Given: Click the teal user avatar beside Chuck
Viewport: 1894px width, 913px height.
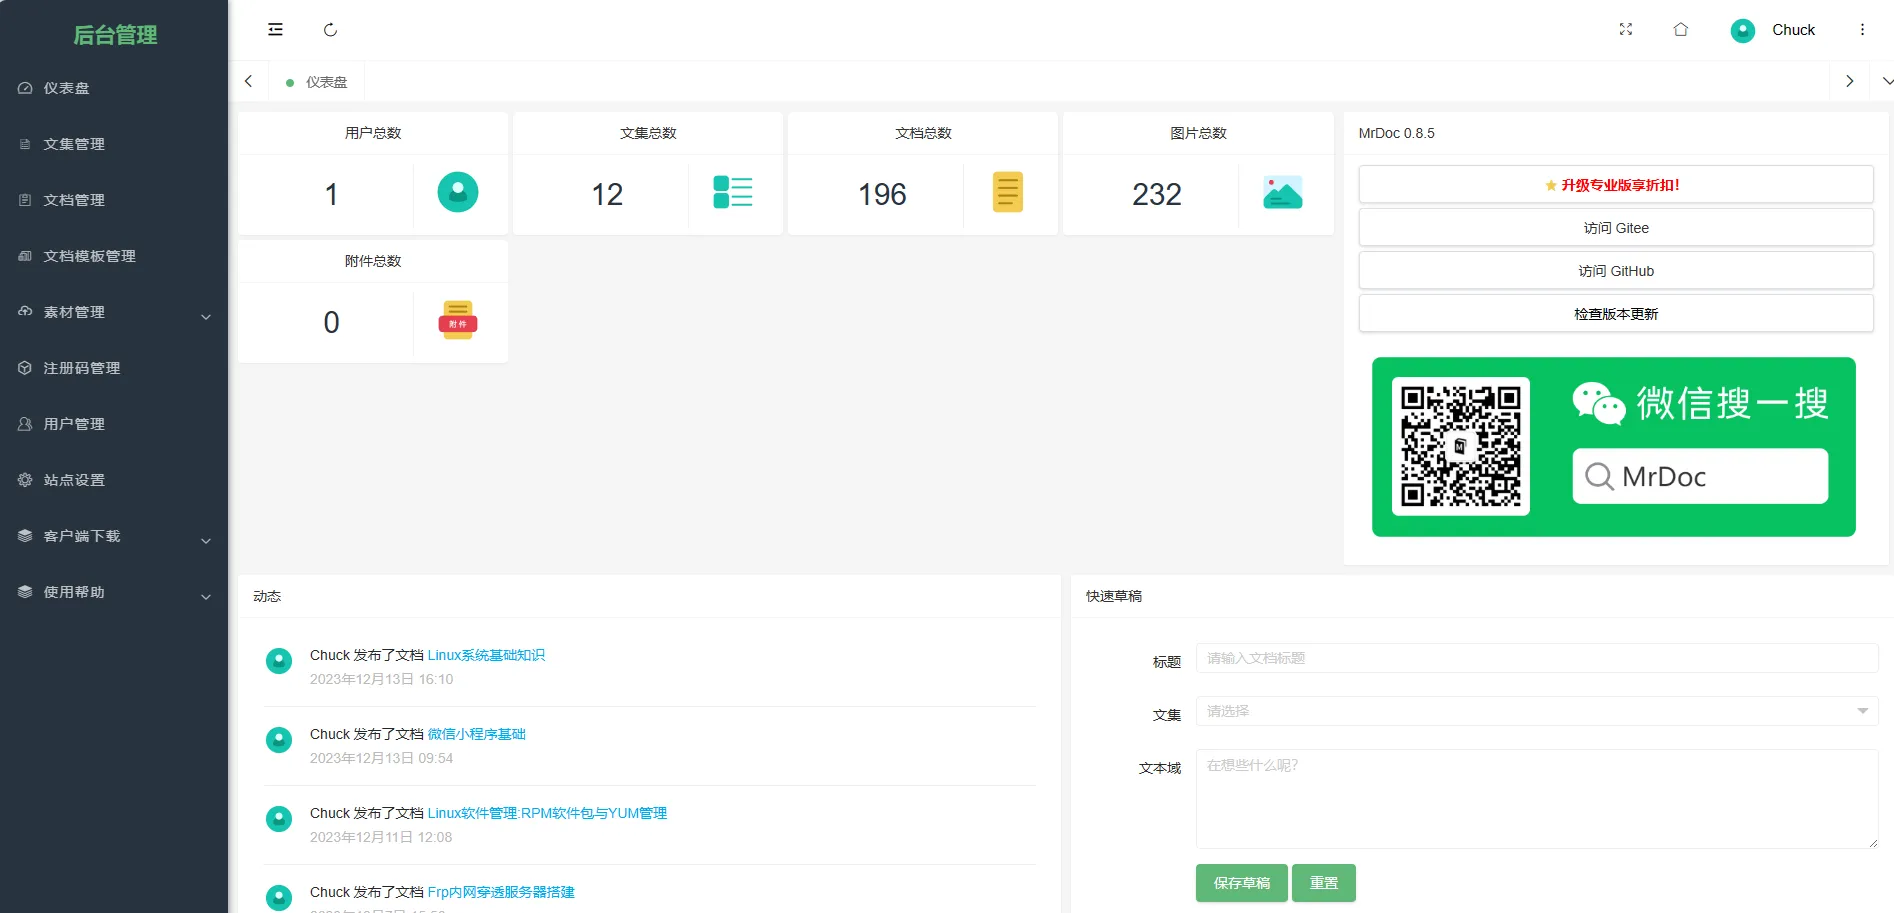Looking at the screenshot, I should [1743, 30].
